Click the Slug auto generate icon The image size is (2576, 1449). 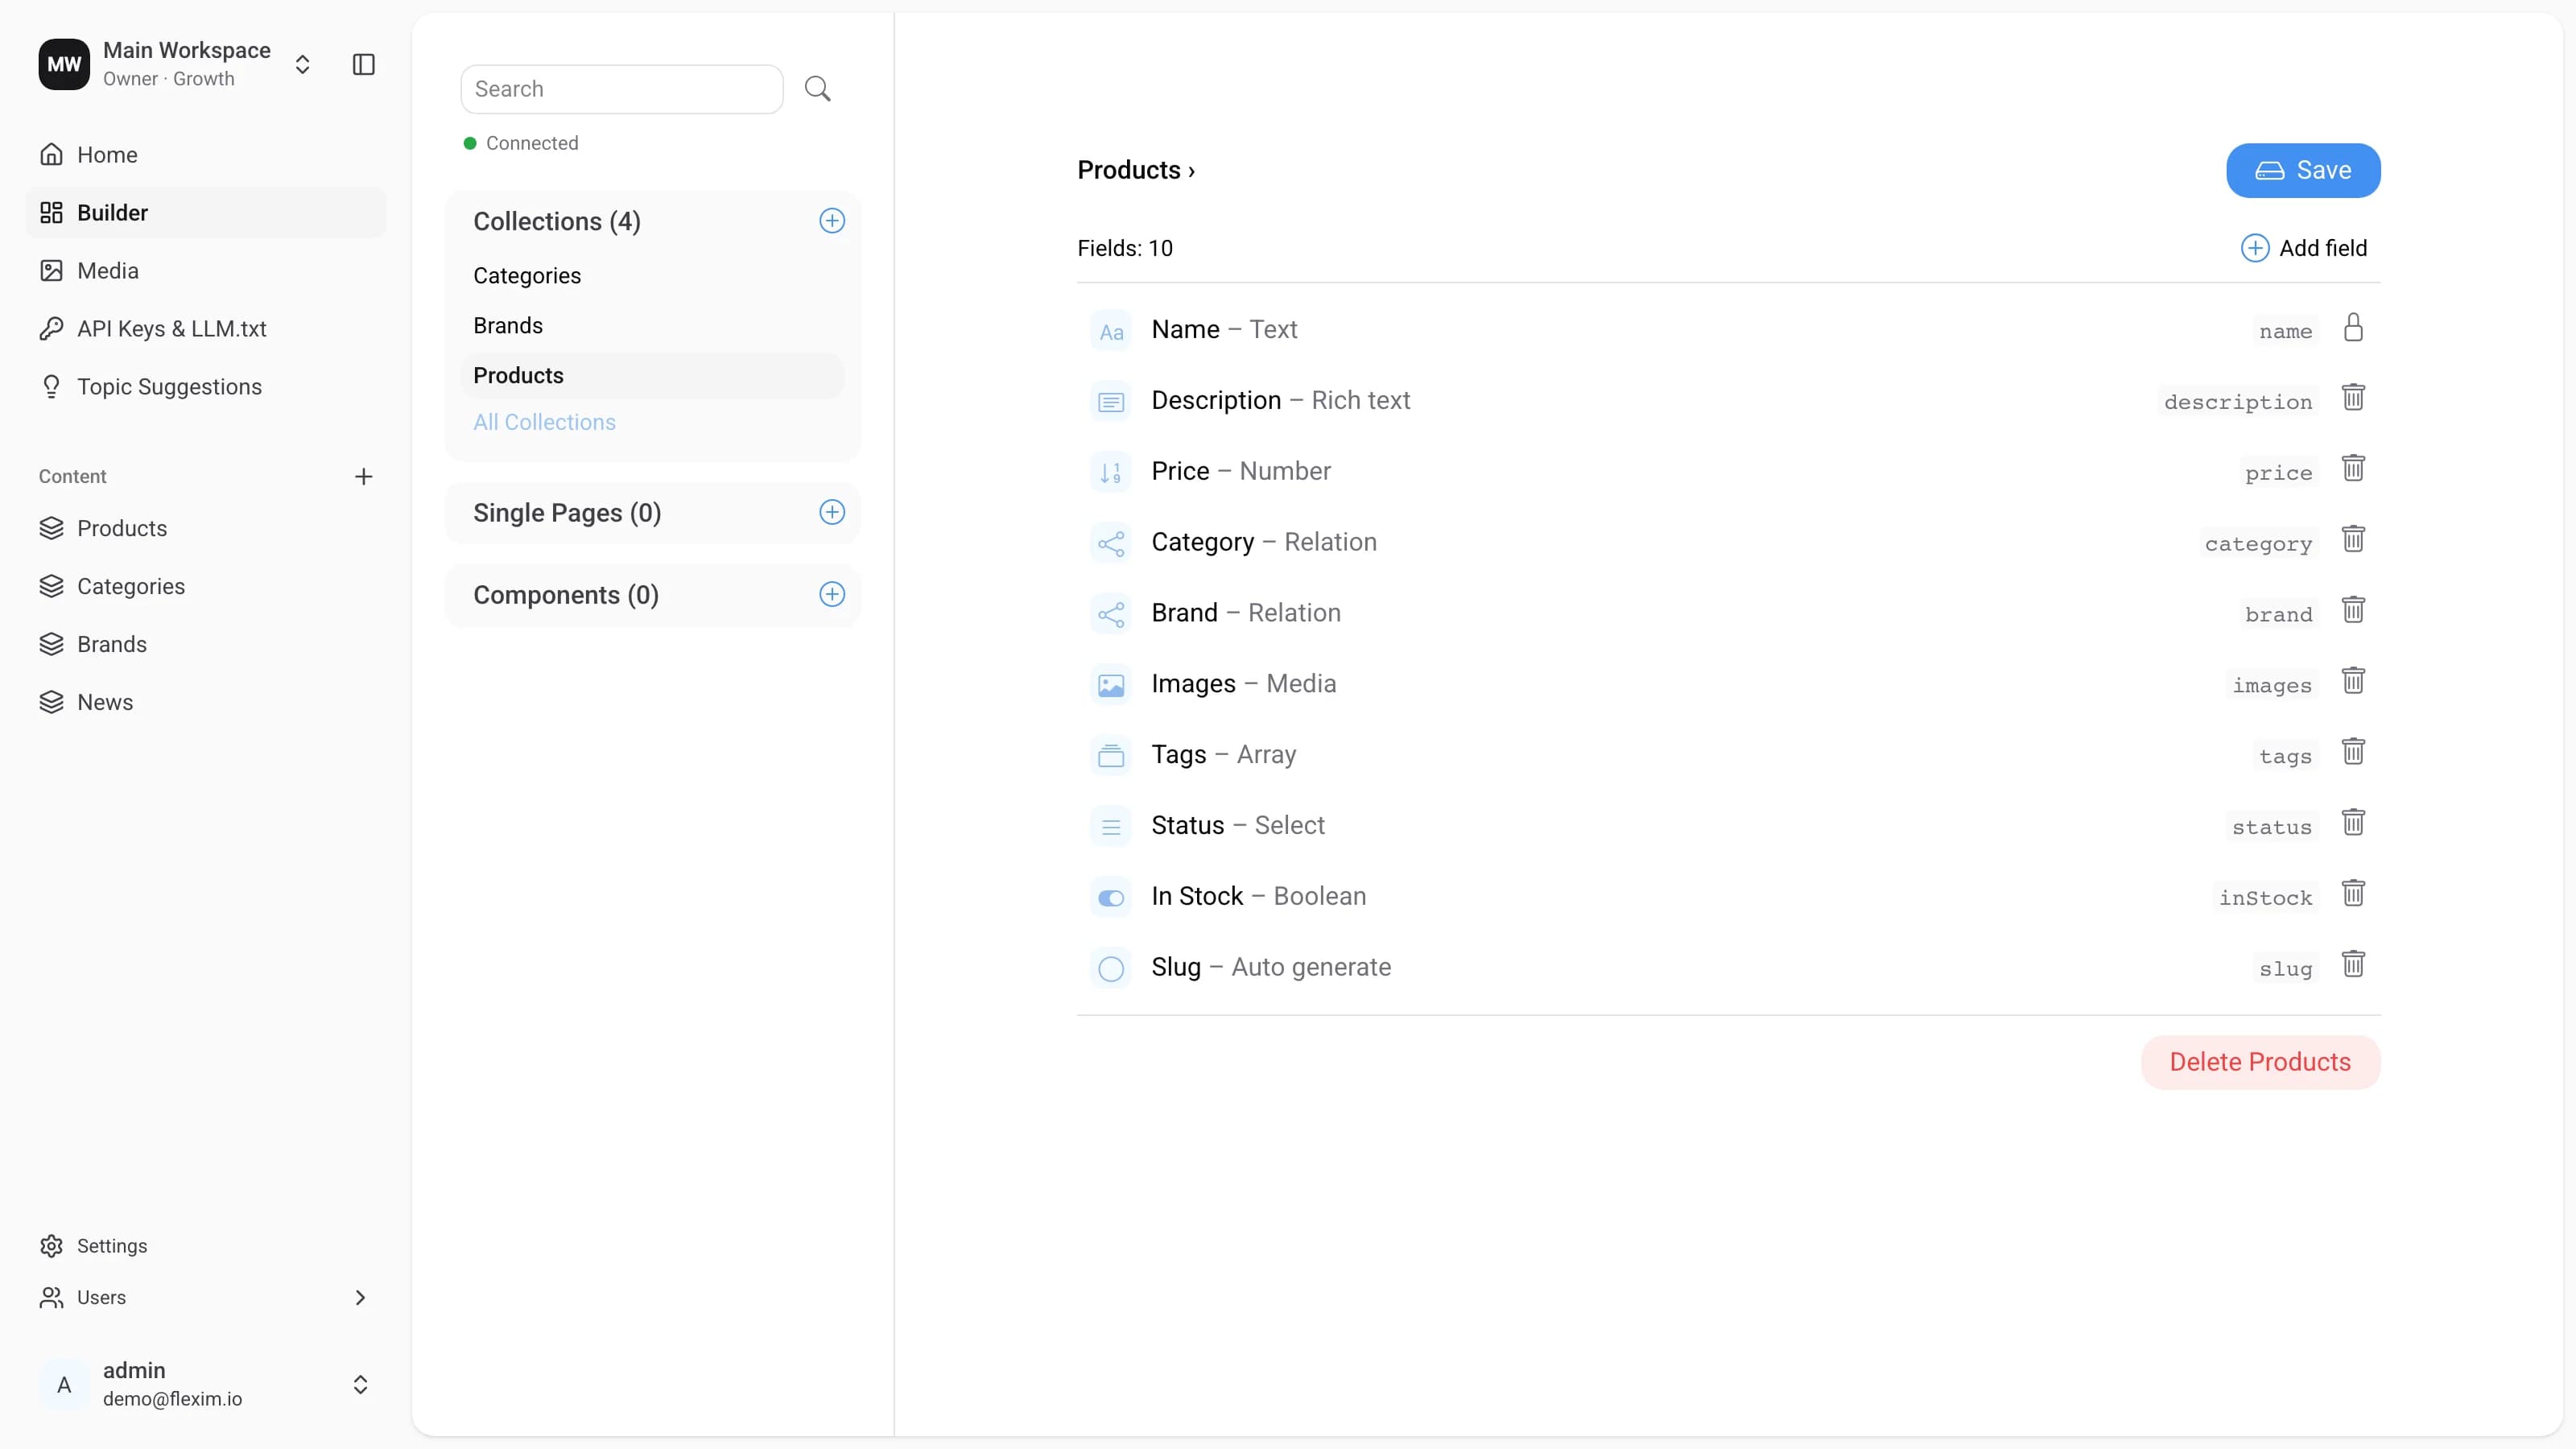coord(1111,968)
